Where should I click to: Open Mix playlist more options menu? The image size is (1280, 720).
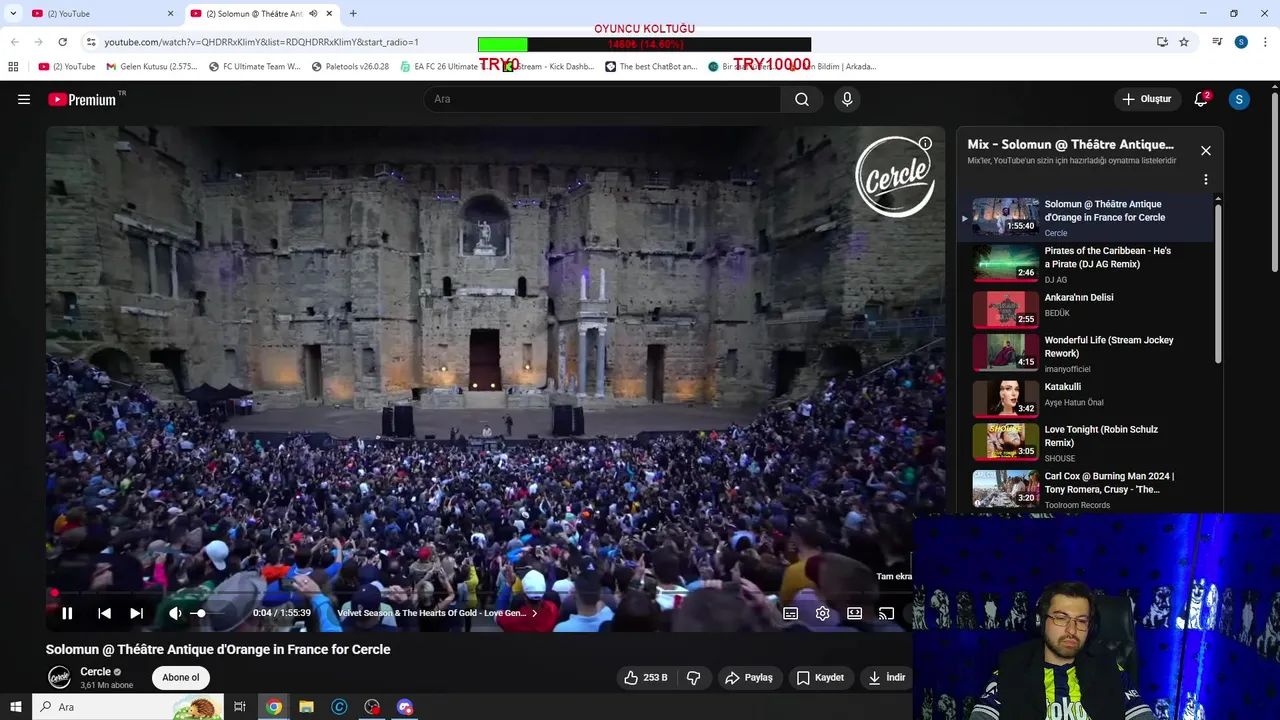(1206, 179)
